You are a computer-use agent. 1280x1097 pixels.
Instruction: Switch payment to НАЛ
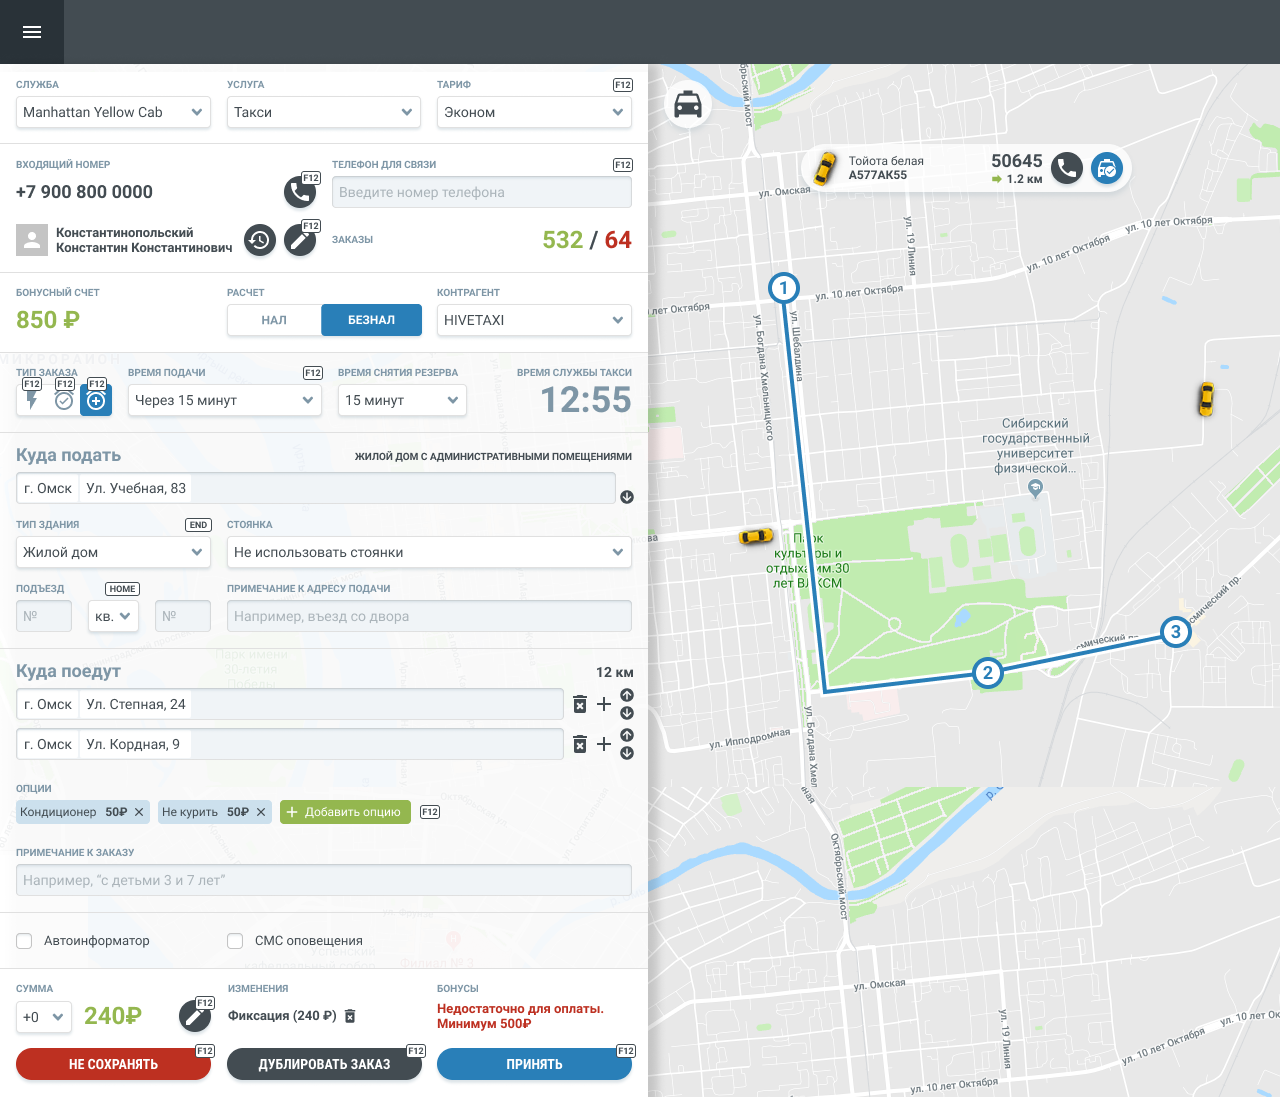click(x=274, y=320)
